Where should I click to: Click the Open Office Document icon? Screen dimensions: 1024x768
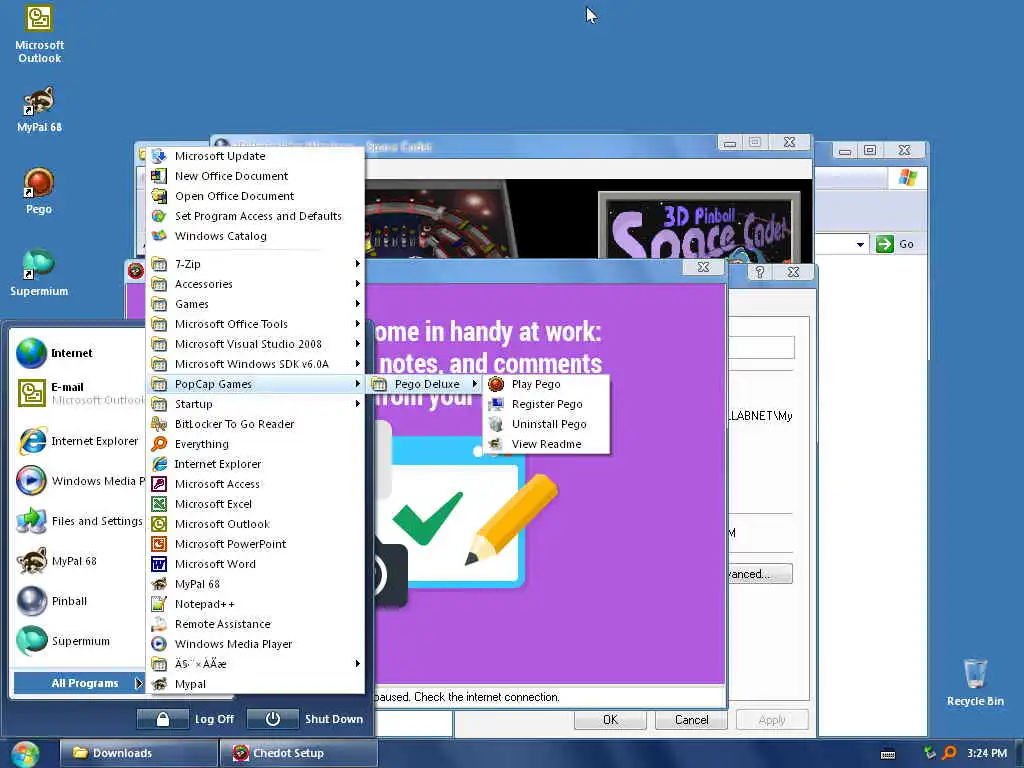click(159, 196)
